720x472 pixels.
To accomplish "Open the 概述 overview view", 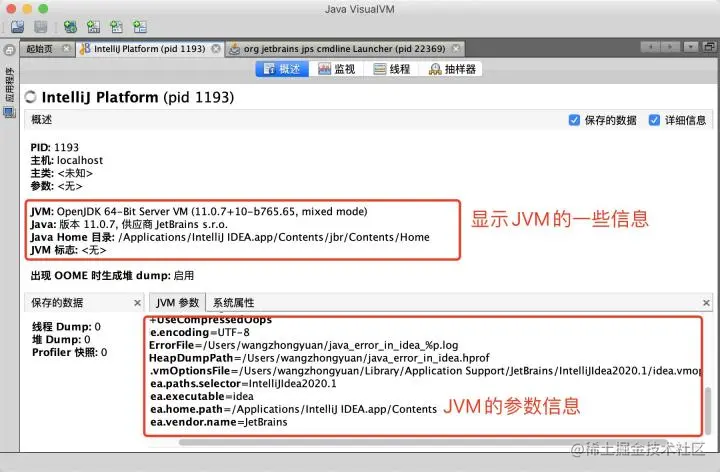I will coord(282,69).
